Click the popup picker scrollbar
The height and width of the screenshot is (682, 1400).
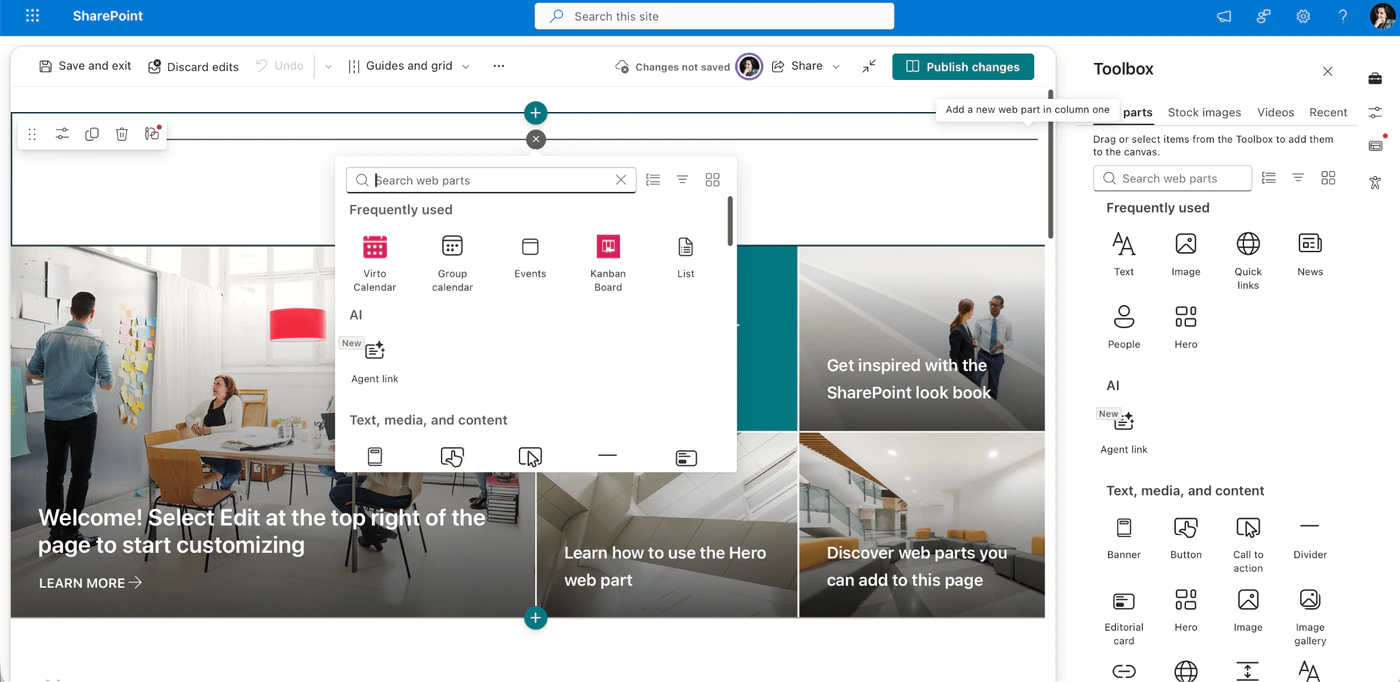730,220
